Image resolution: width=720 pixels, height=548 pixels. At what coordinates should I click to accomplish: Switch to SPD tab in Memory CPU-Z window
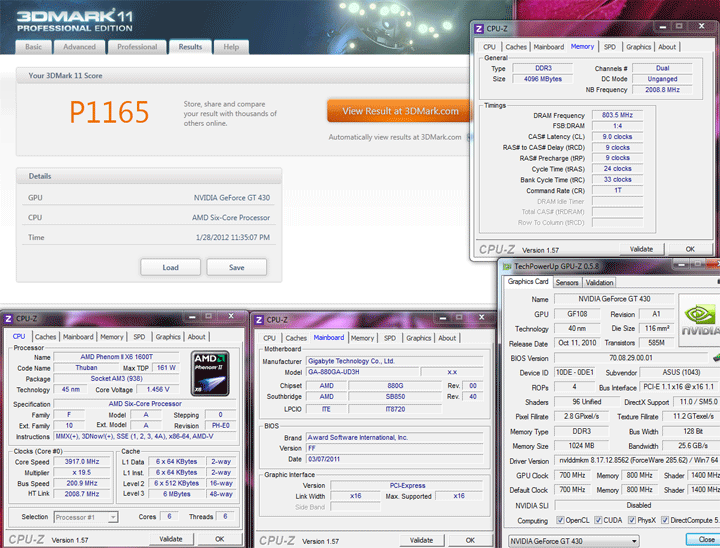(x=610, y=47)
